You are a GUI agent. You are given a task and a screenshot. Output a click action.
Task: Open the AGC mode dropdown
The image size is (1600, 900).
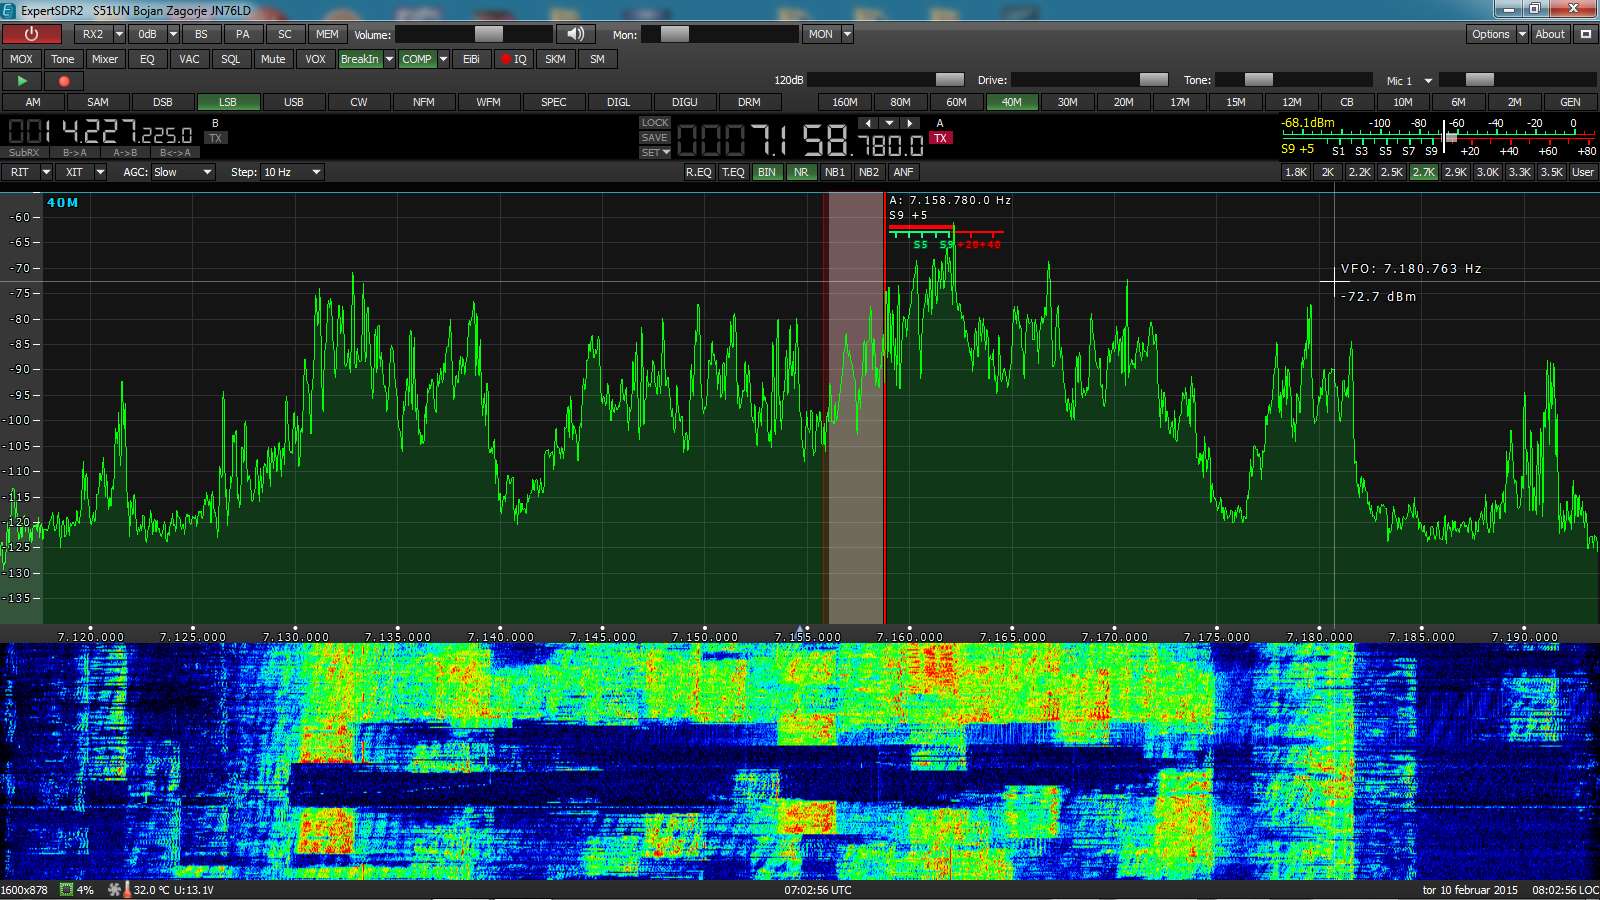tap(183, 172)
